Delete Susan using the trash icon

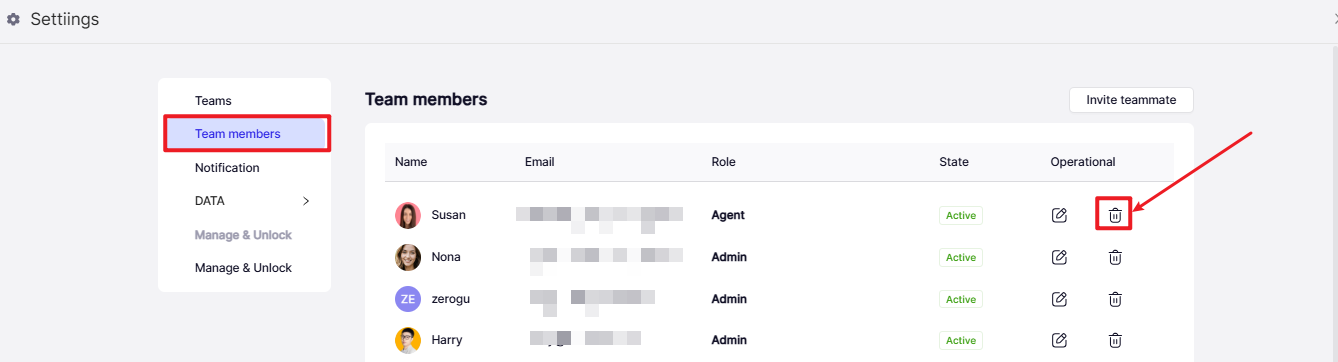[1115, 215]
